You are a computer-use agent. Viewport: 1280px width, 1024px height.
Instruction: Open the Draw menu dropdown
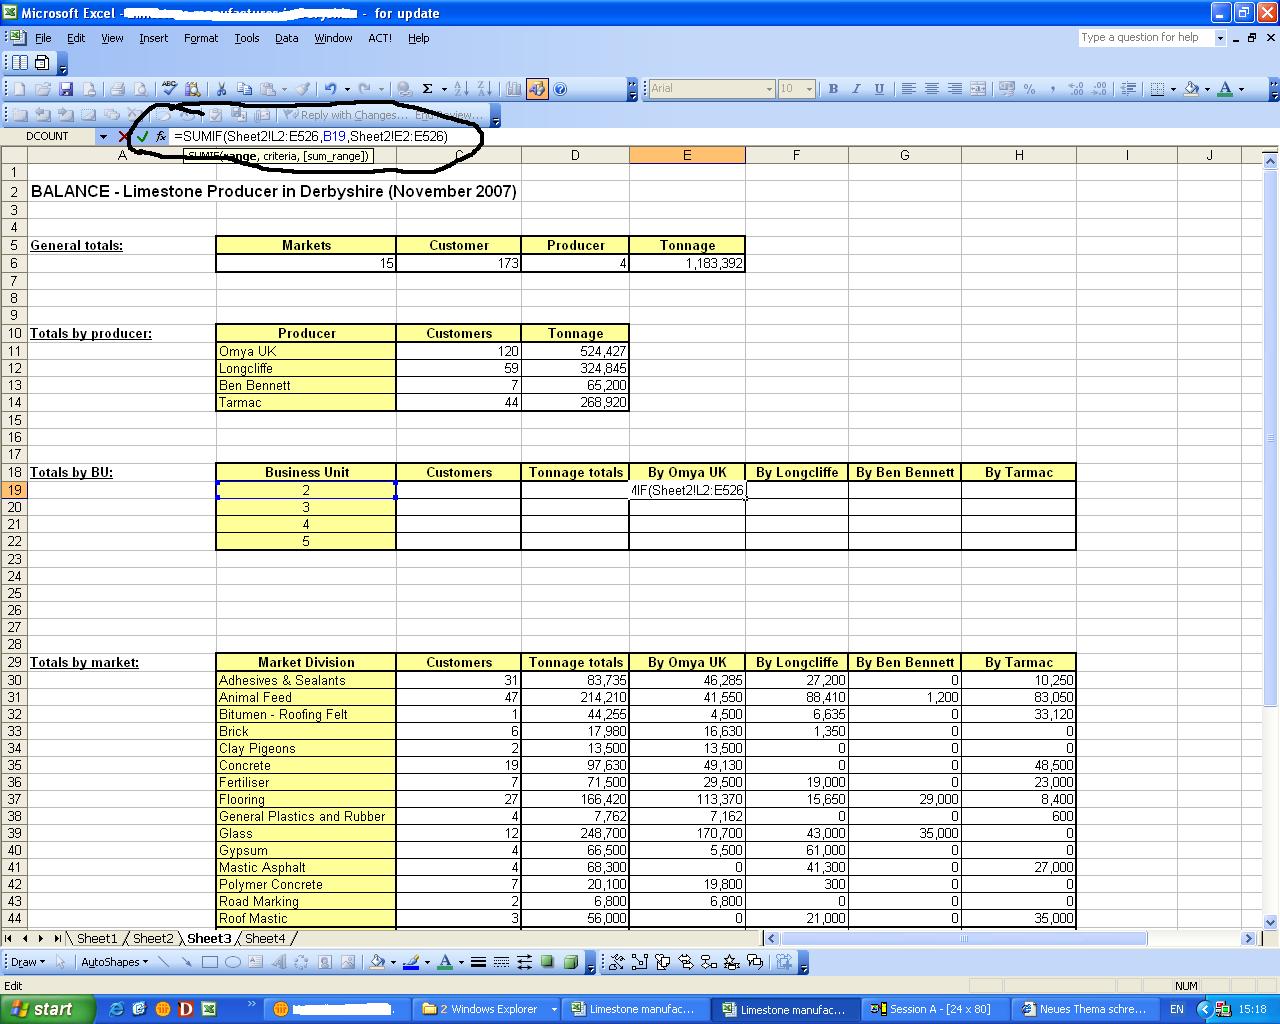[x=27, y=962]
